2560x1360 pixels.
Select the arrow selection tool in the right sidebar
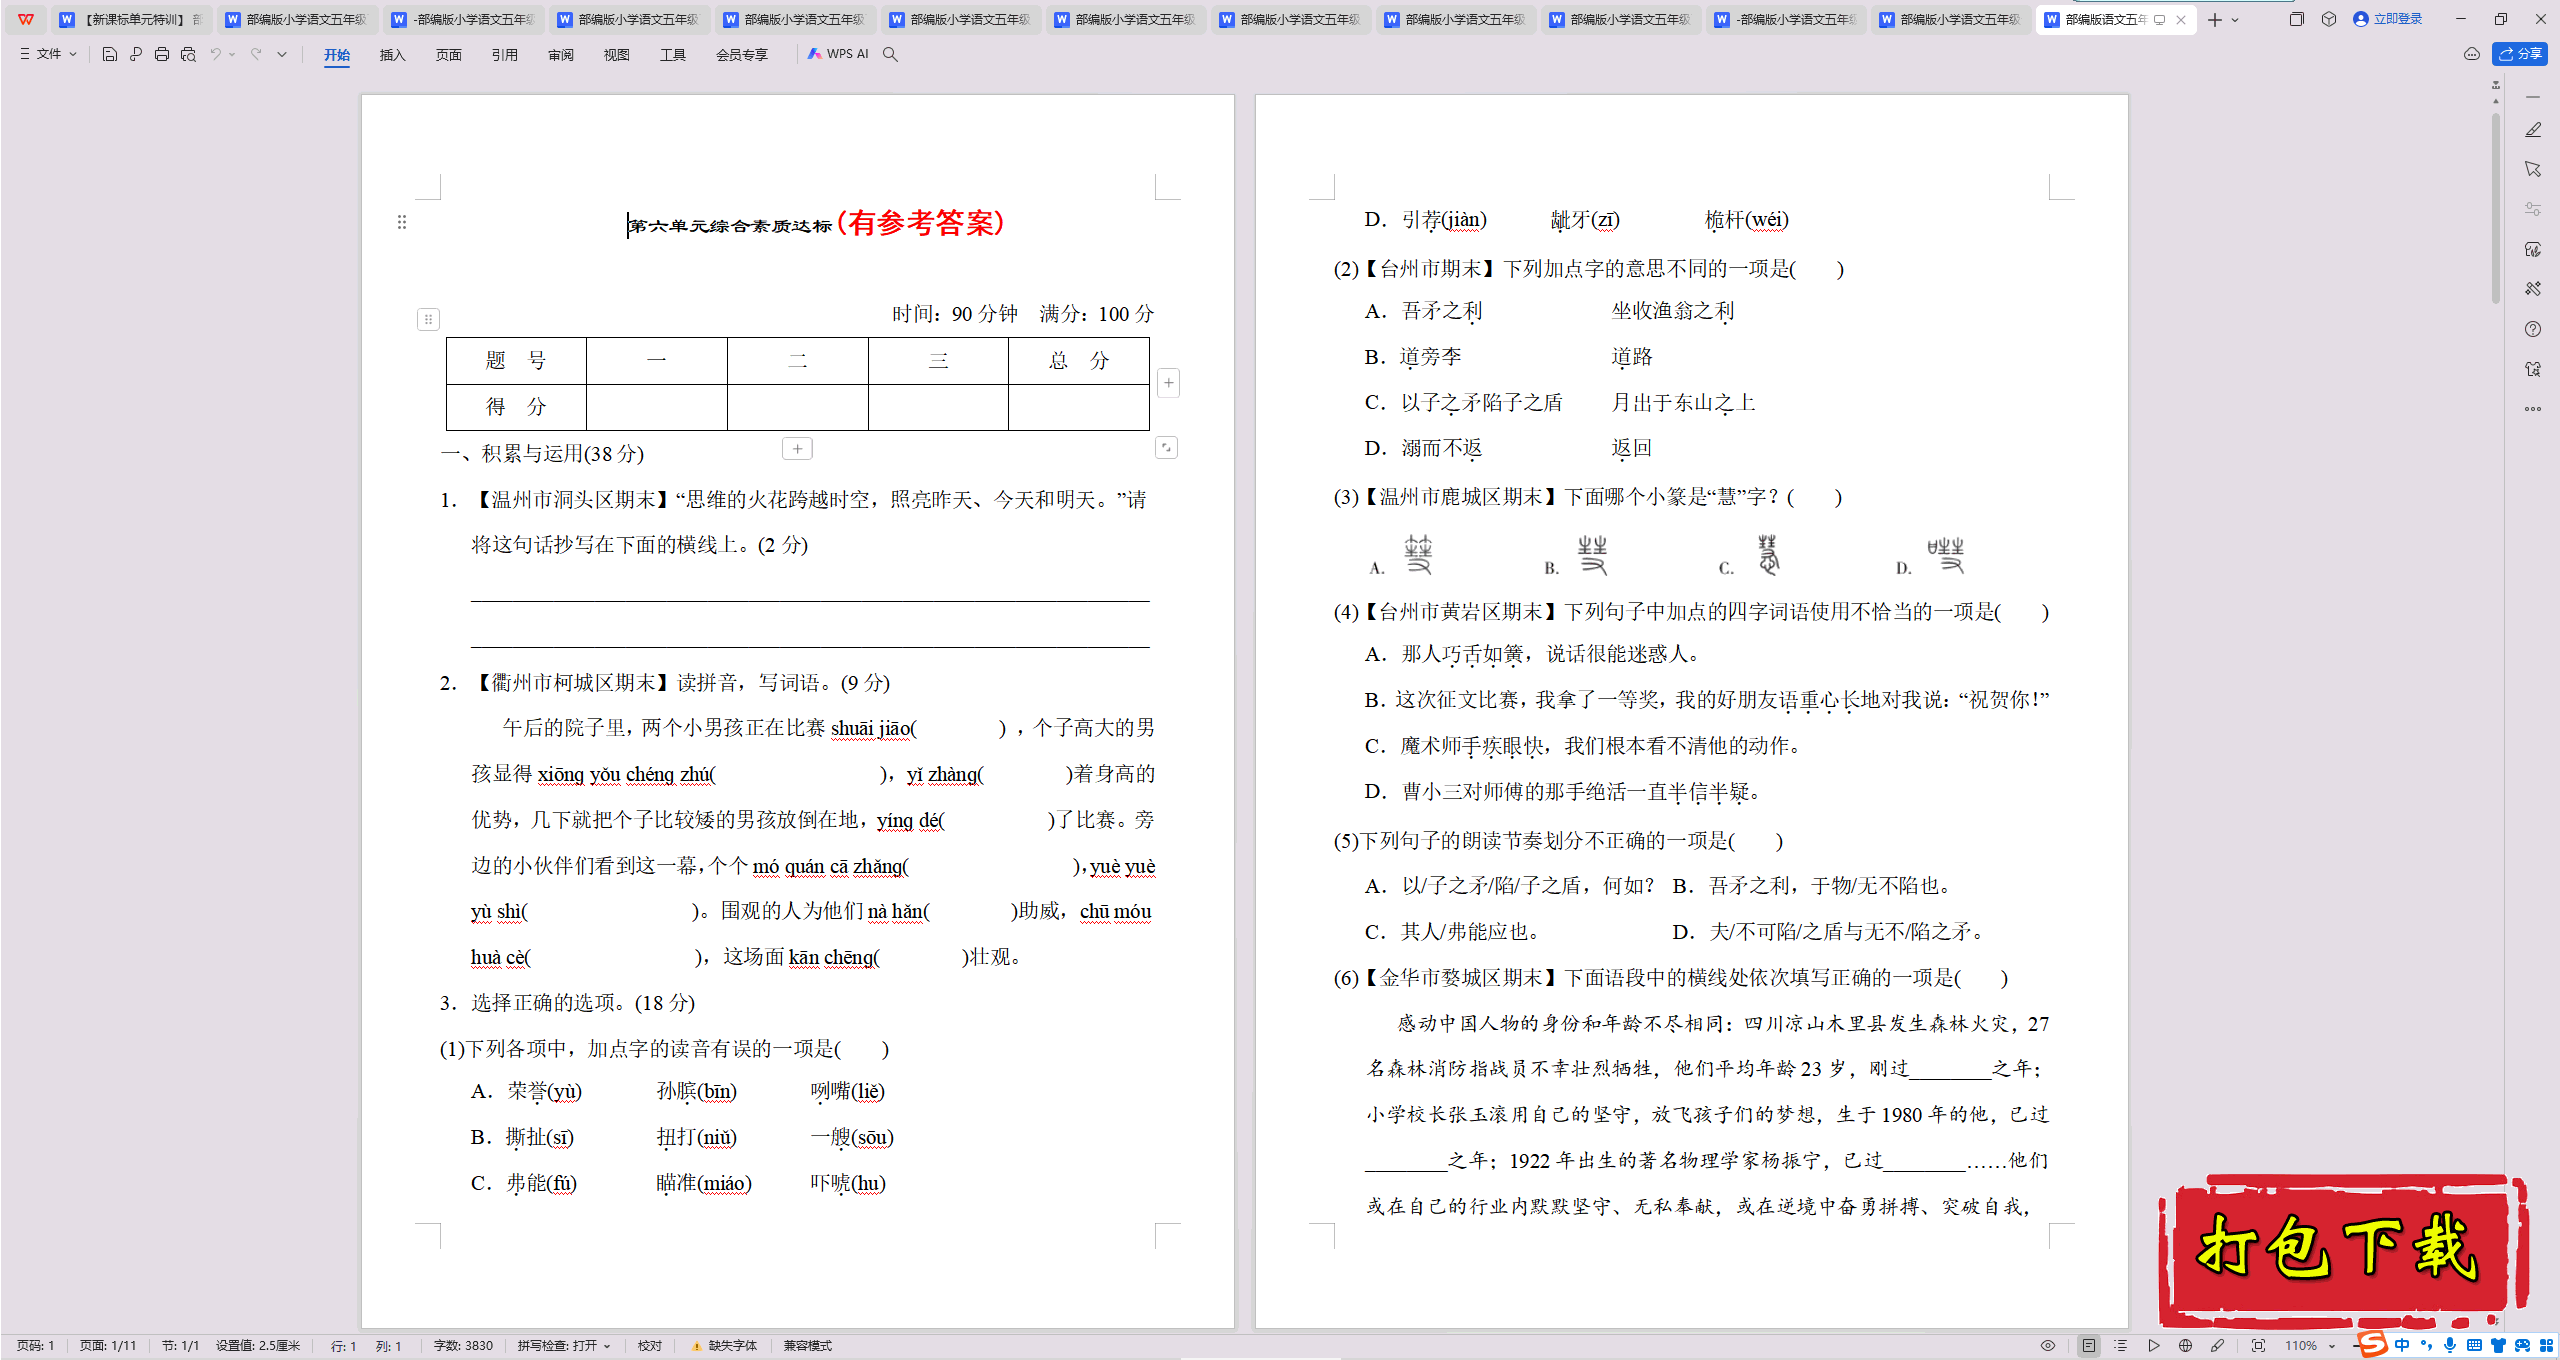(x=2533, y=169)
